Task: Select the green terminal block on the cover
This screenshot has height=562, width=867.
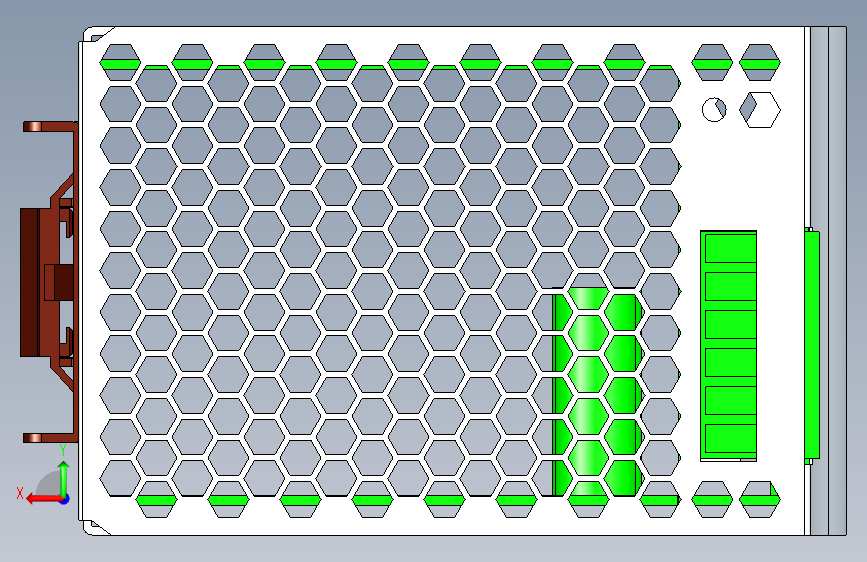Action: [728, 346]
